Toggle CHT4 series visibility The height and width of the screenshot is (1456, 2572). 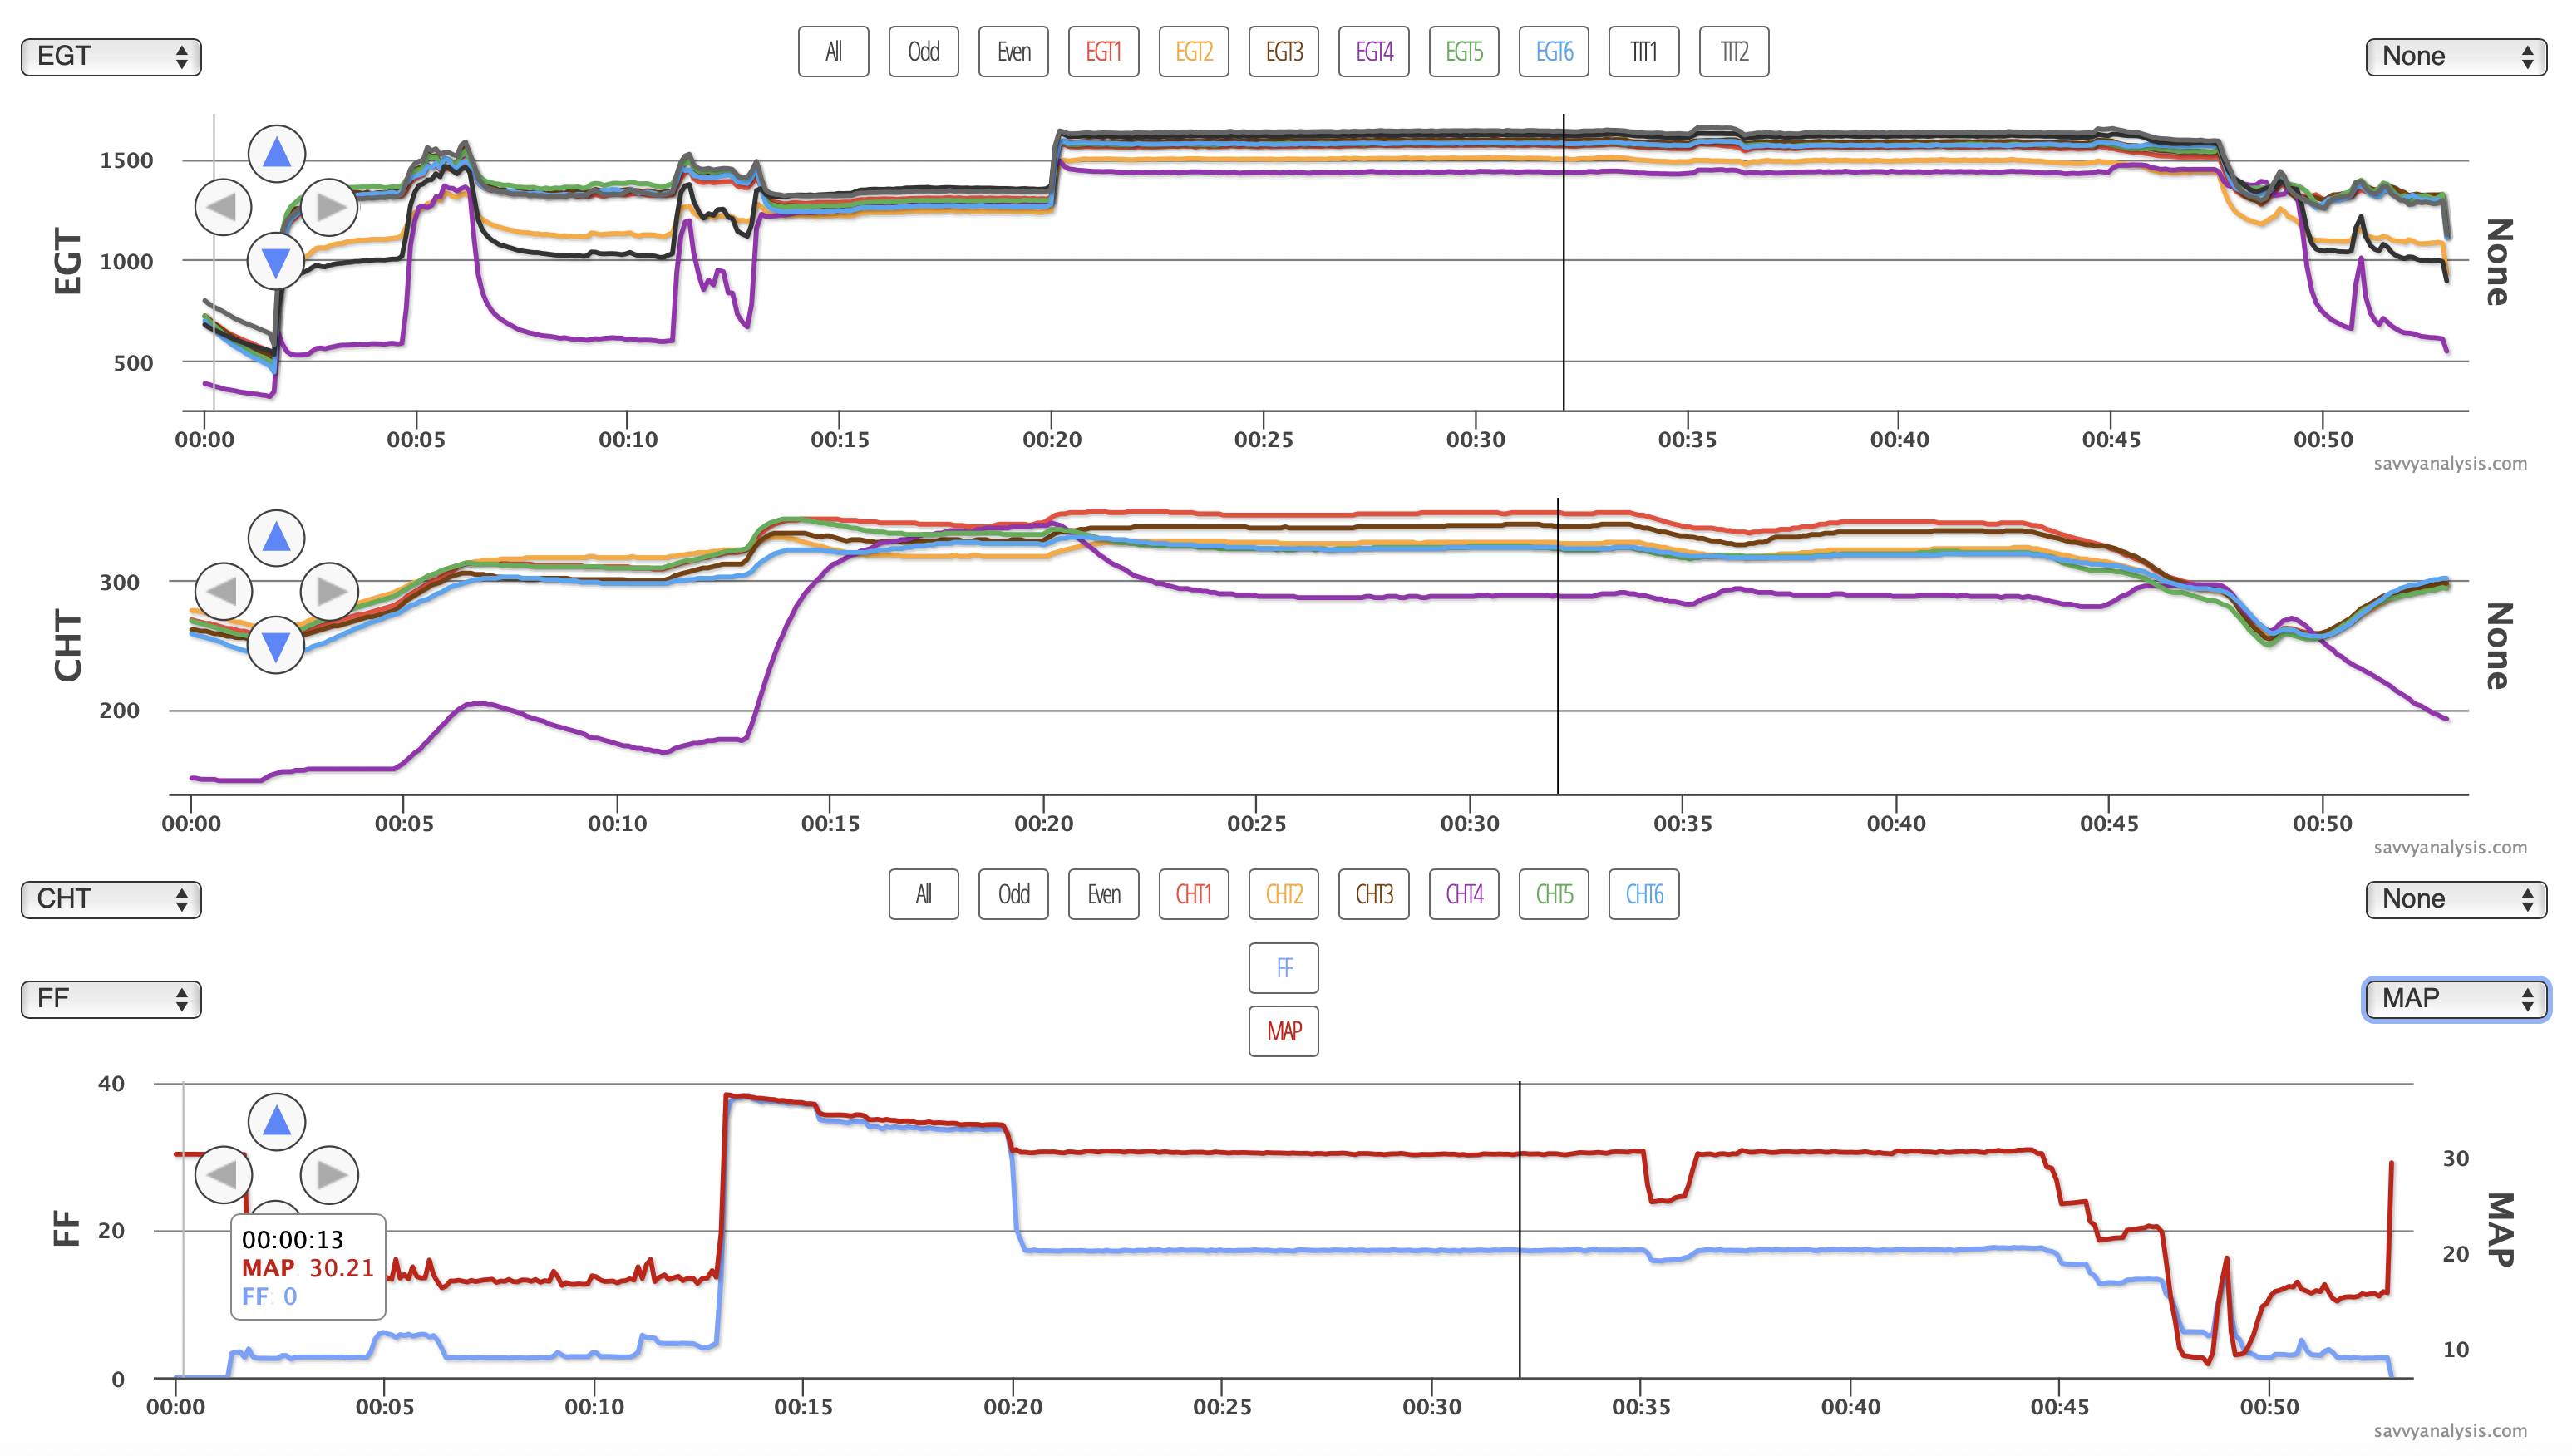[x=1464, y=894]
